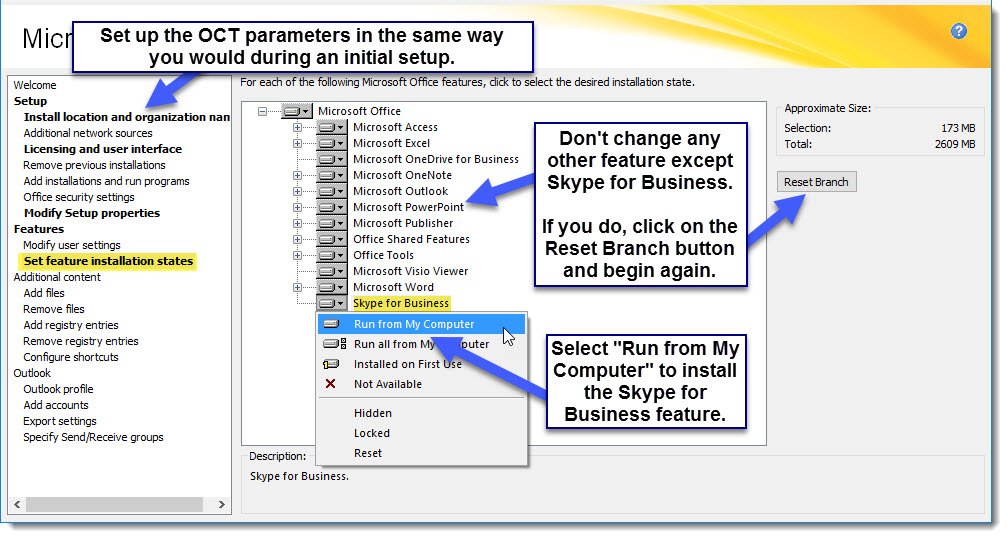Open install state dropdown for Microsoft OneNote
The width and height of the screenshot is (1007, 538).
[331, 175]
